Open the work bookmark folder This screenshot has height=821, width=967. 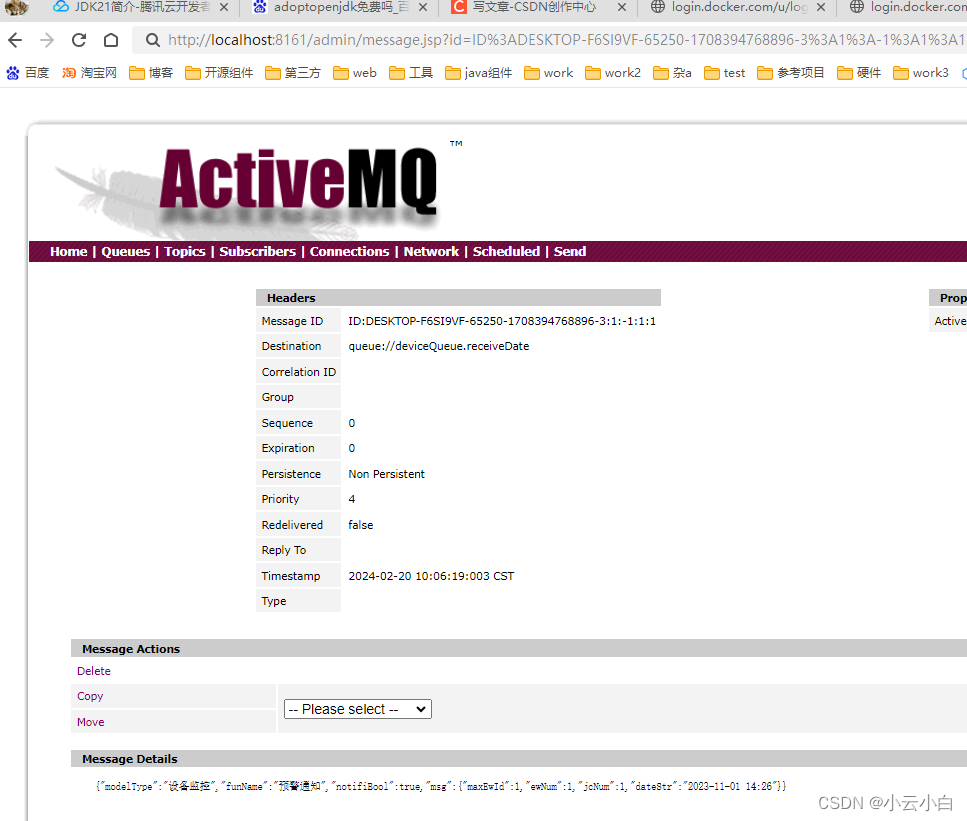click(x=549, y=73)
